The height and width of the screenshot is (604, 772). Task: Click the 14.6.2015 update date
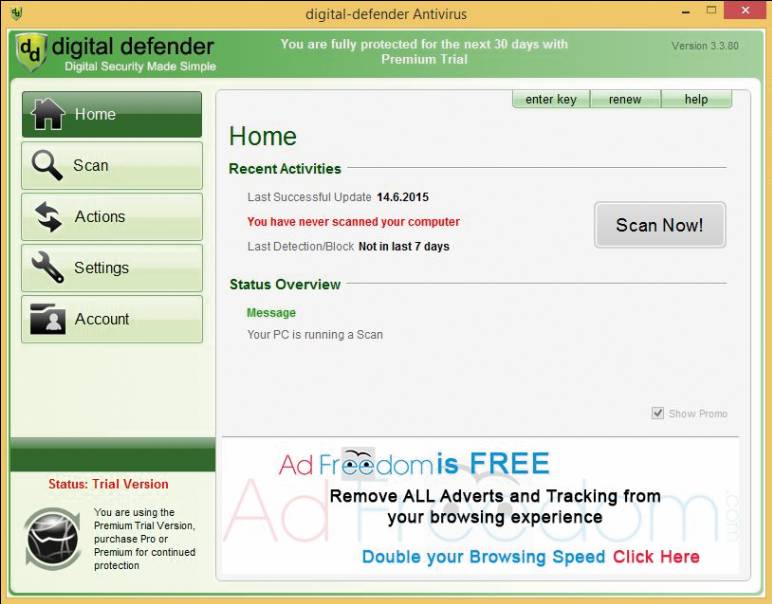(403, 197)
